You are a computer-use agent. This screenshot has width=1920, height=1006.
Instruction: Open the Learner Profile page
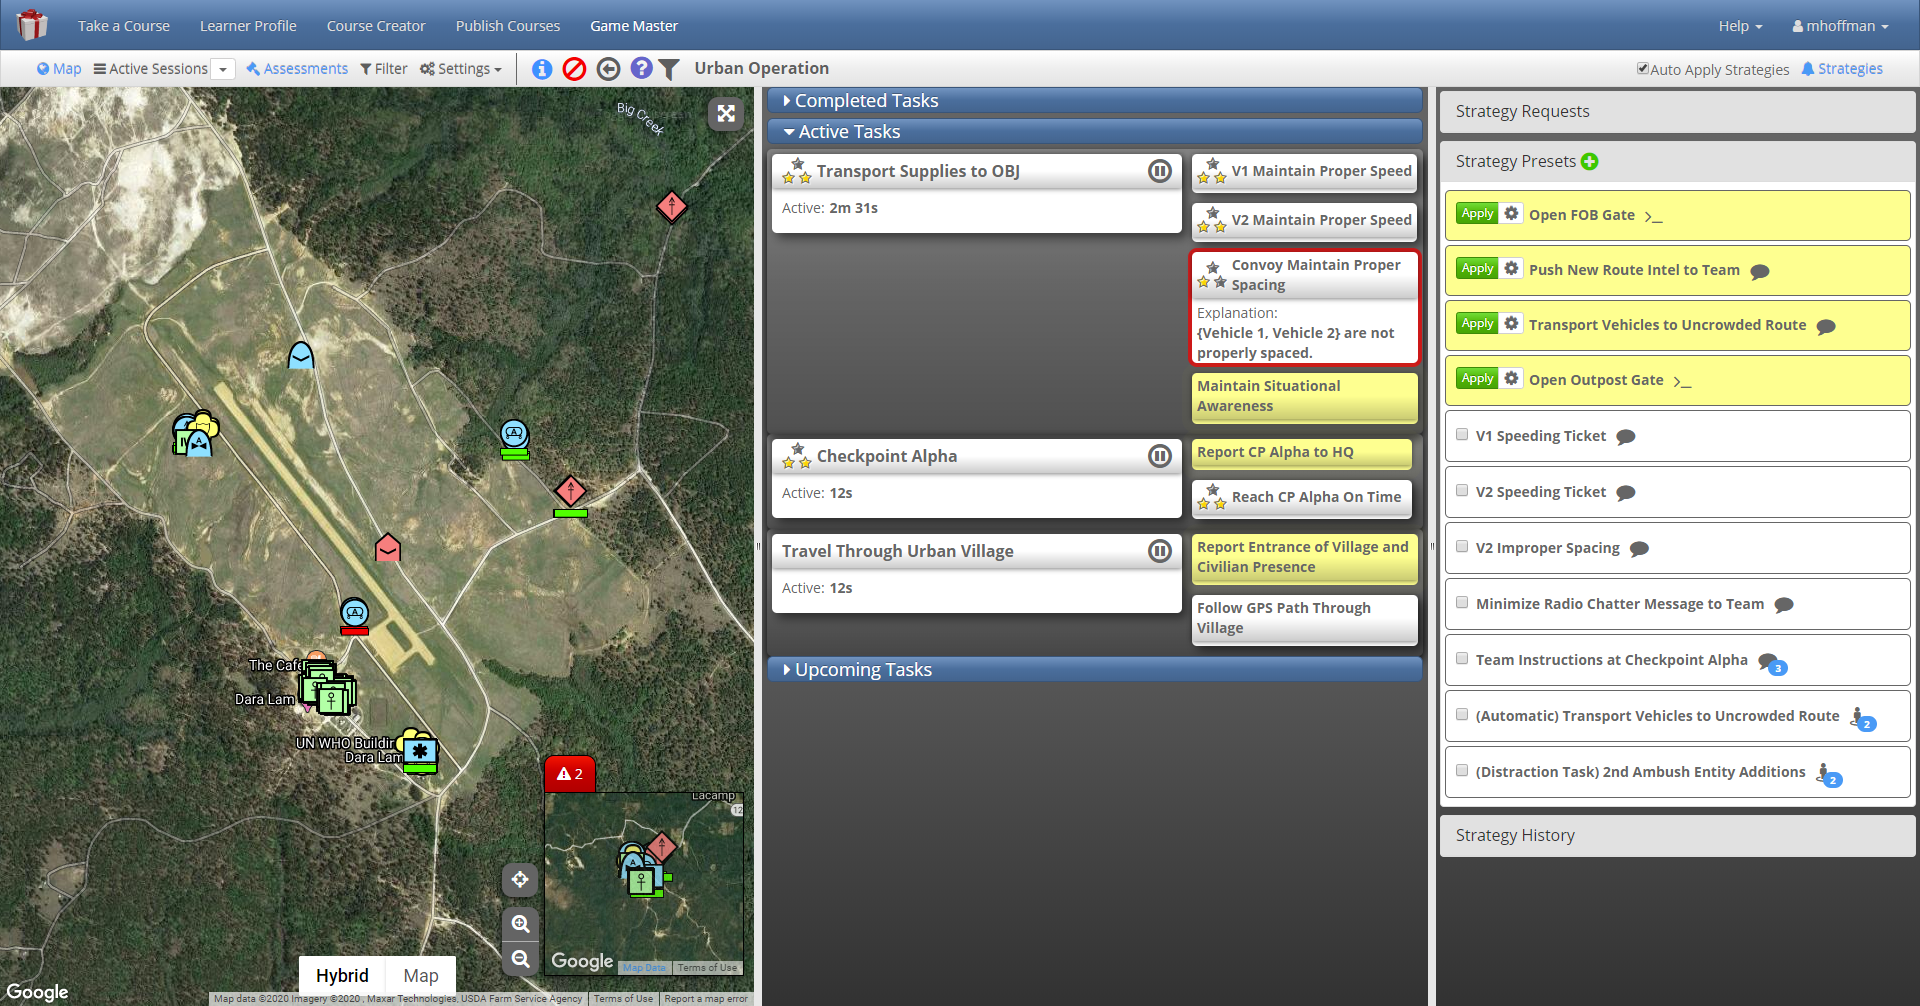[248, 26]
